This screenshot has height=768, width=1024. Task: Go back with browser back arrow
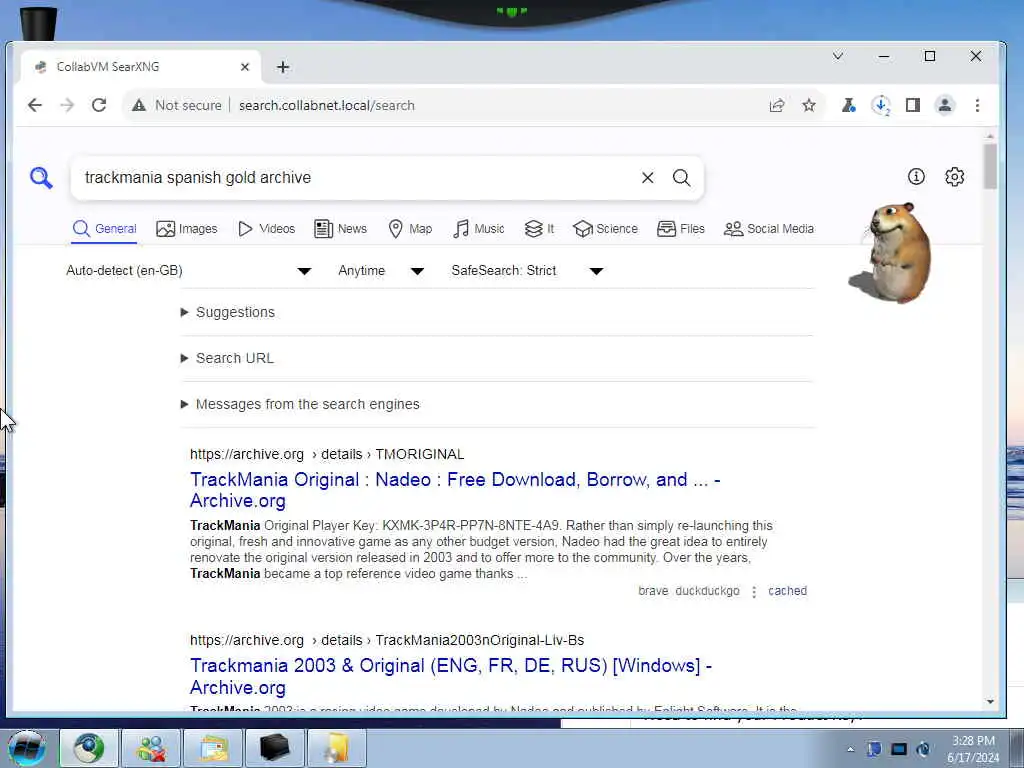coord(35,105)
